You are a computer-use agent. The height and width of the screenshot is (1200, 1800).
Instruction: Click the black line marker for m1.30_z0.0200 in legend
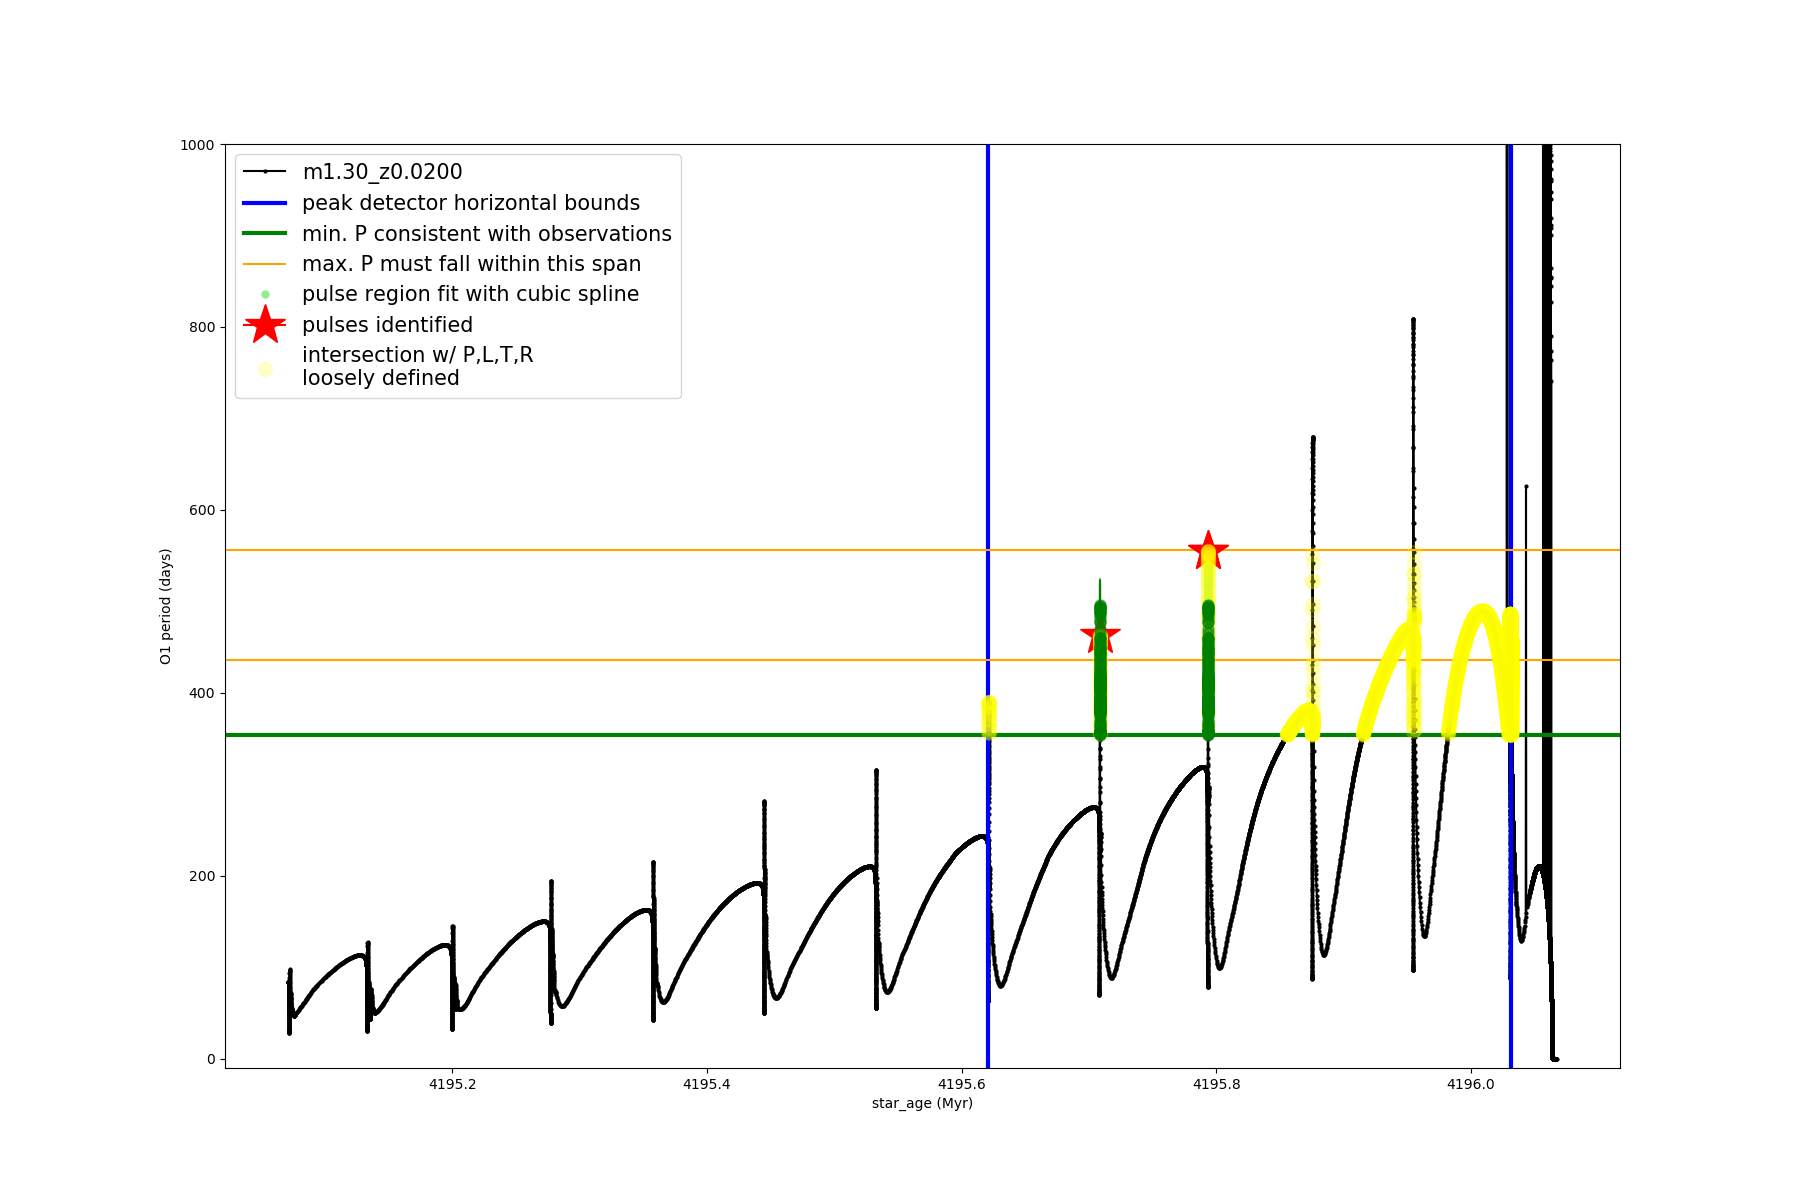click(265, 172)
